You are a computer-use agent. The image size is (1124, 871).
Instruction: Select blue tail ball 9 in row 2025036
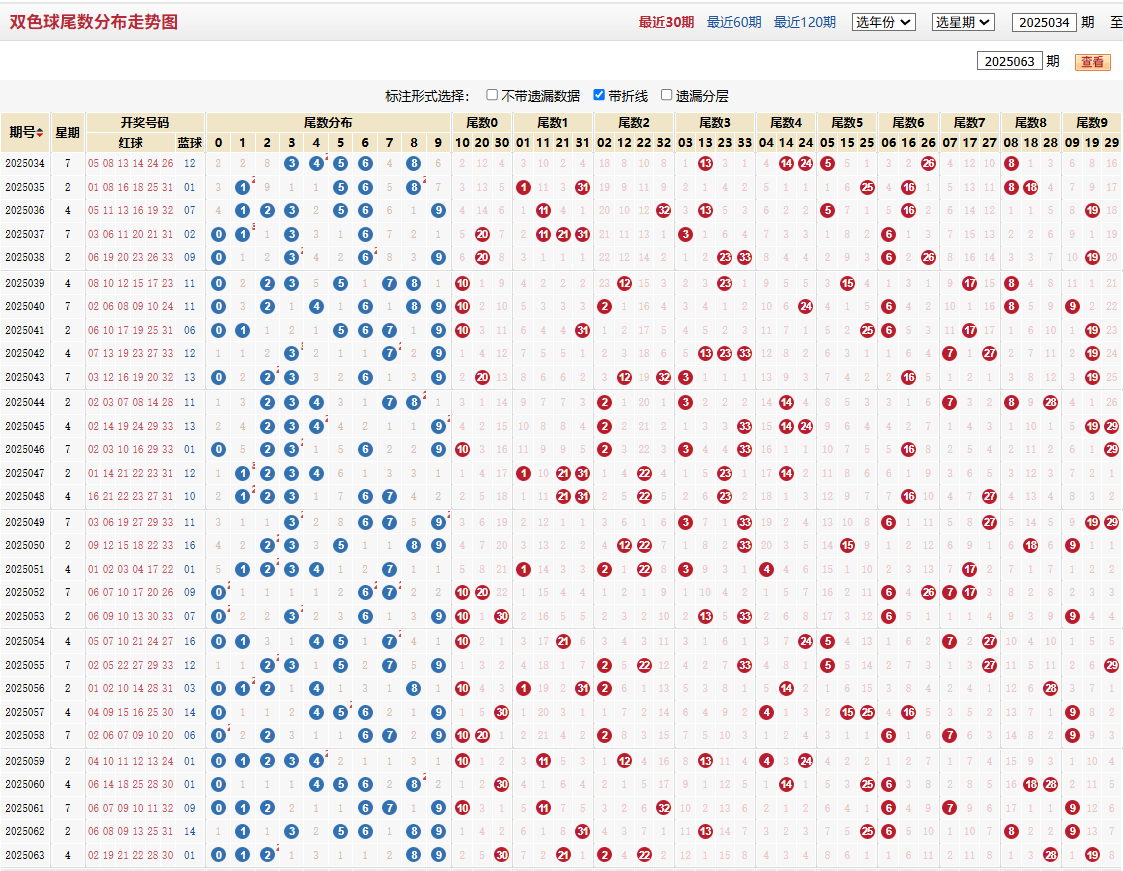[x=439, y=211]
